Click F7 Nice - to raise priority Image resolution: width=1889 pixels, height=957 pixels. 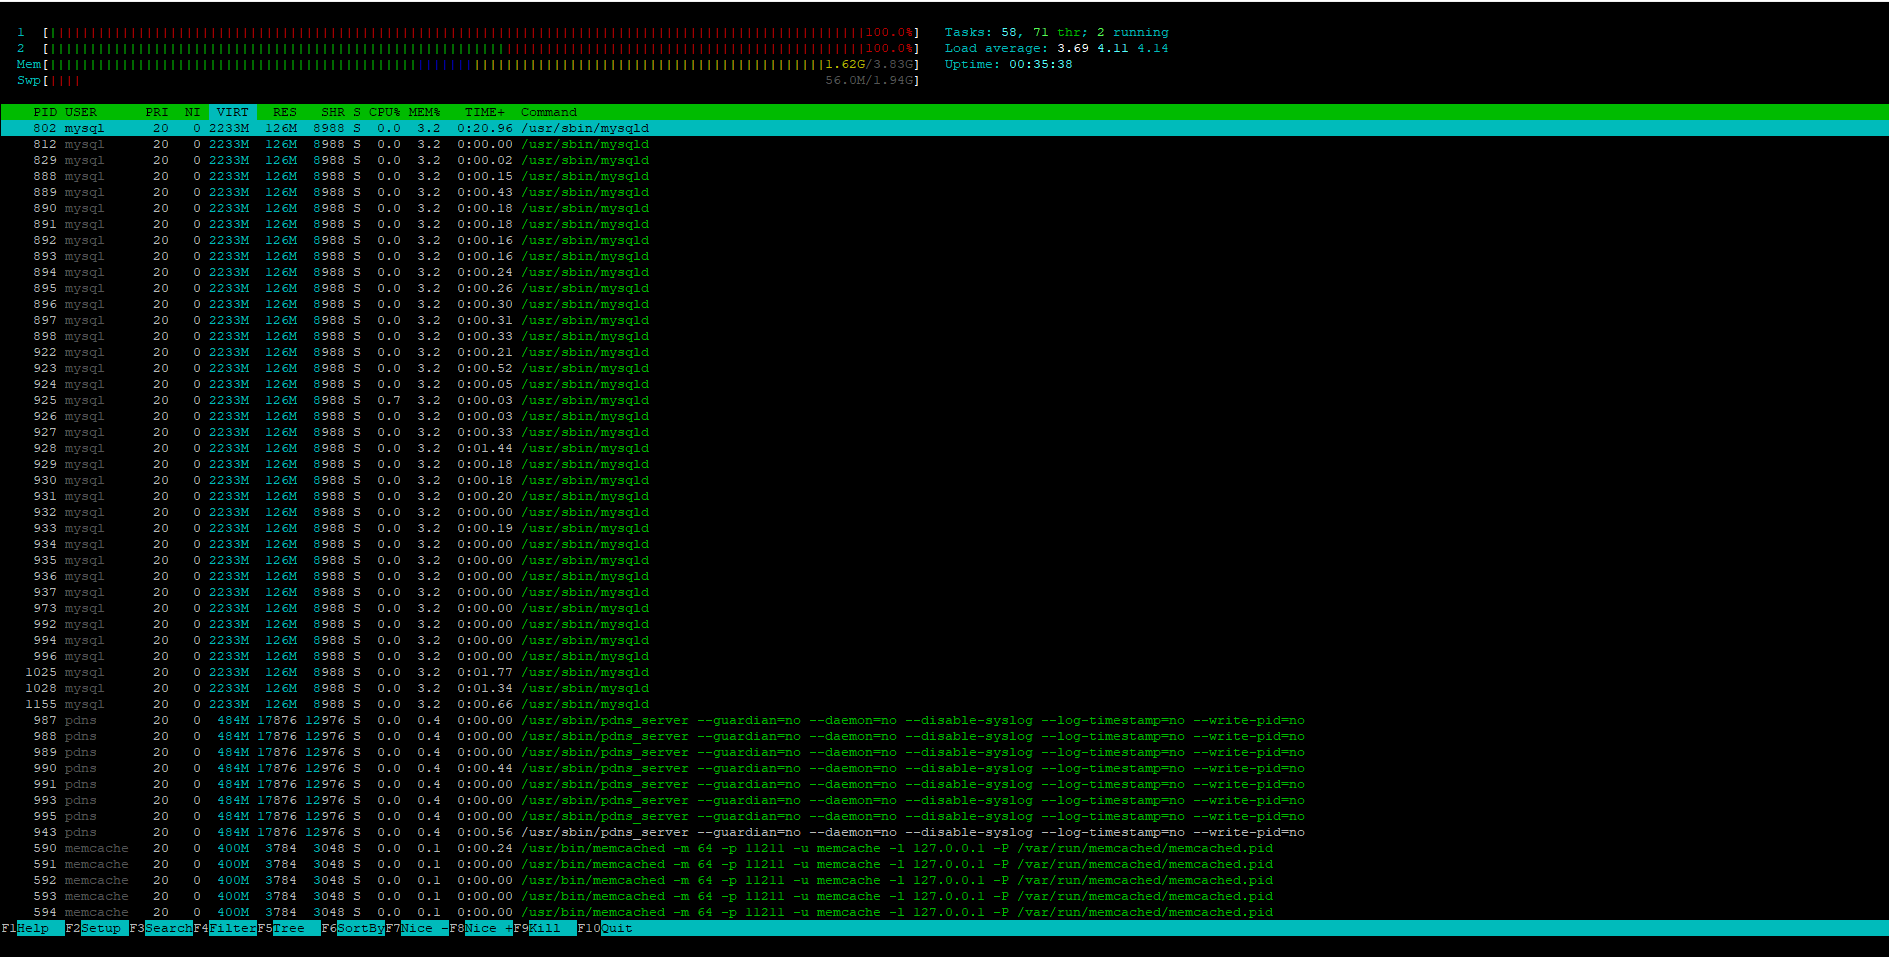(x=417, y=928)
